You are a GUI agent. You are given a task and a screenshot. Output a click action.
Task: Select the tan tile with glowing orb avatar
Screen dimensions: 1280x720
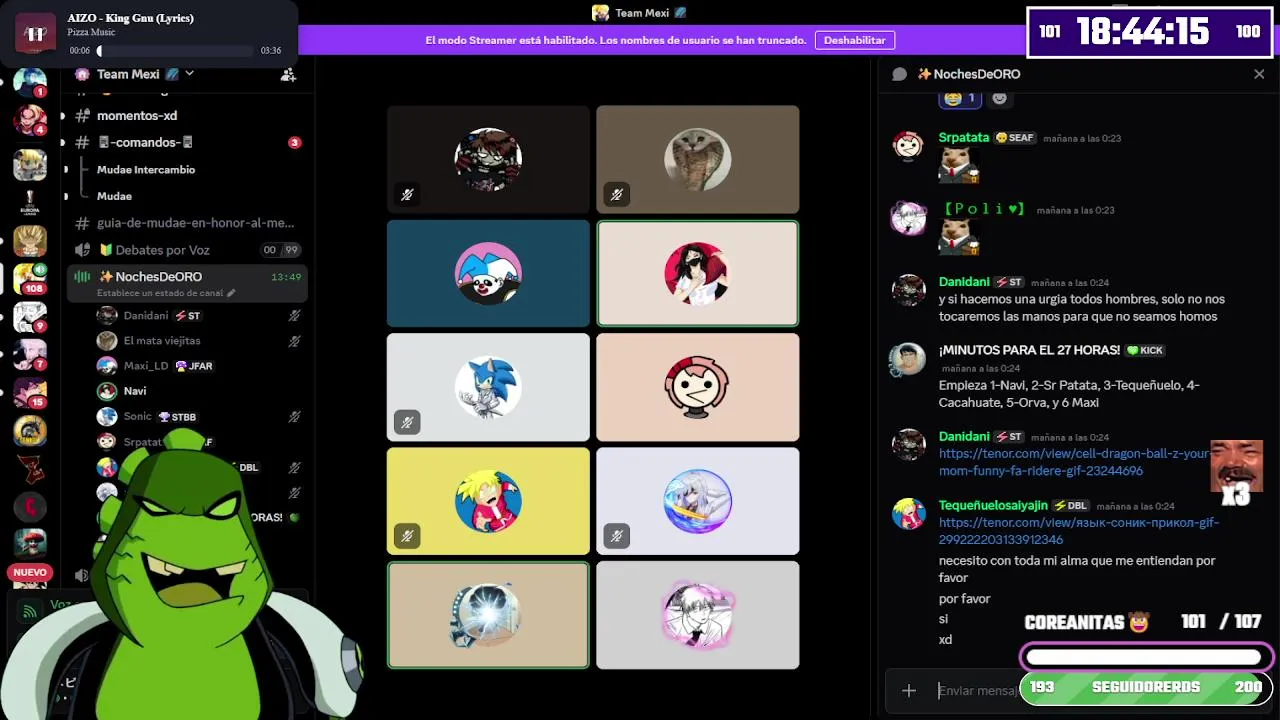click(488, 615)
